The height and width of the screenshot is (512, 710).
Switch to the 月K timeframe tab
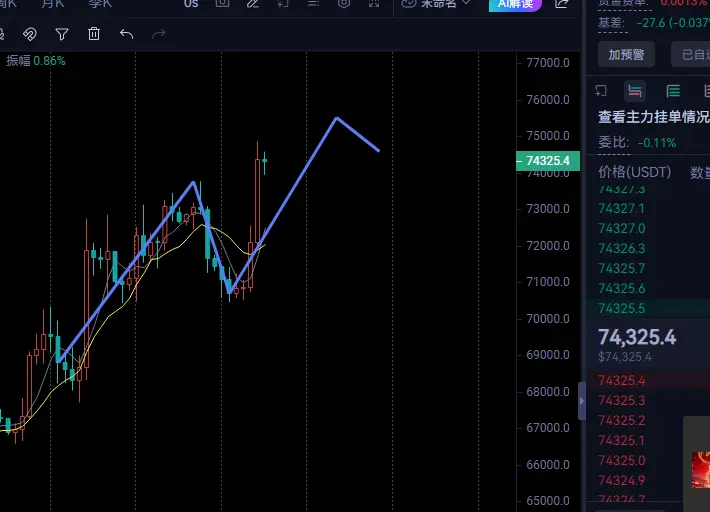[x=53, y=4]
